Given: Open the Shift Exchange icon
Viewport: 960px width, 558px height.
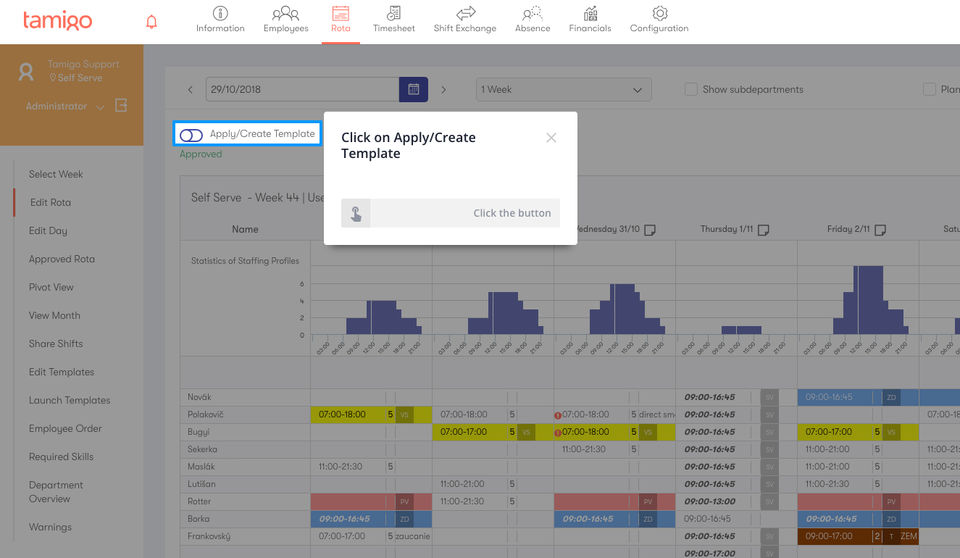Looking at the screenshot, I should 465,13.
